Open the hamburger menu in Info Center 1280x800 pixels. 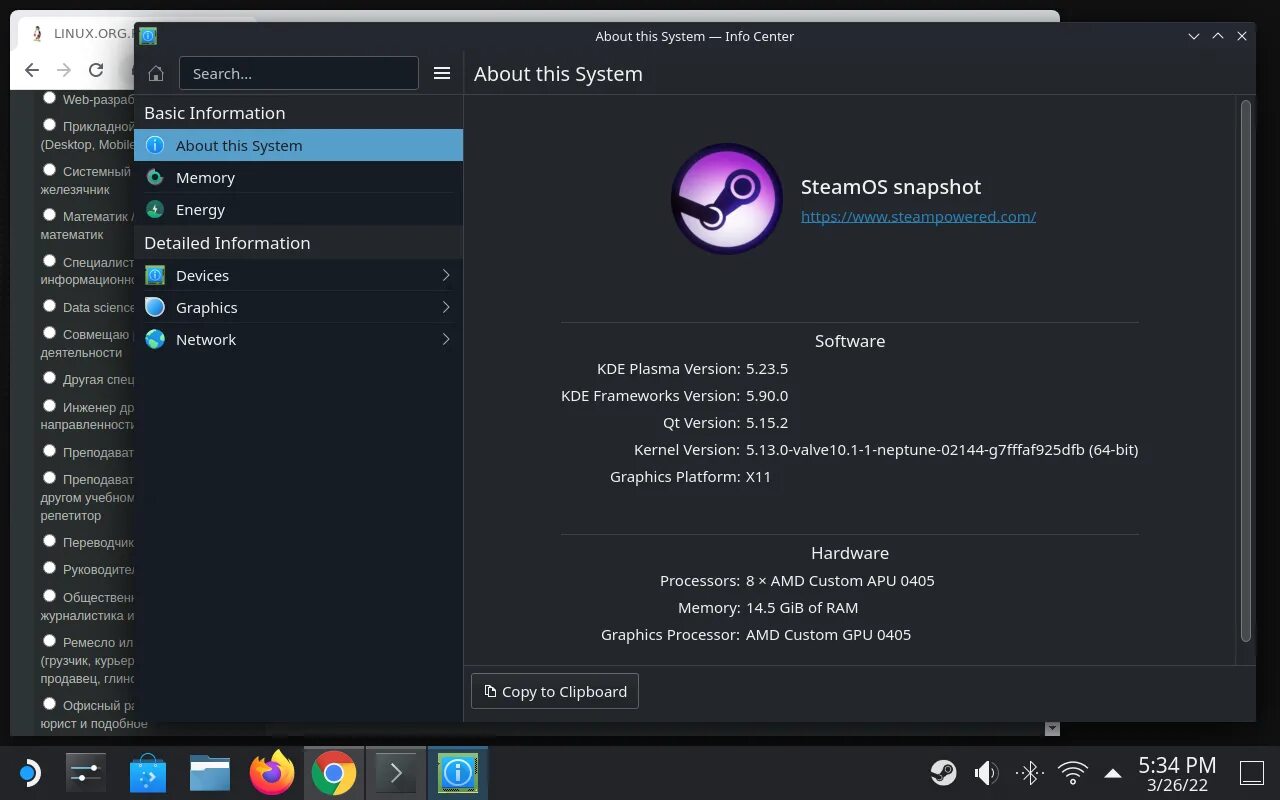coord(442,73)
